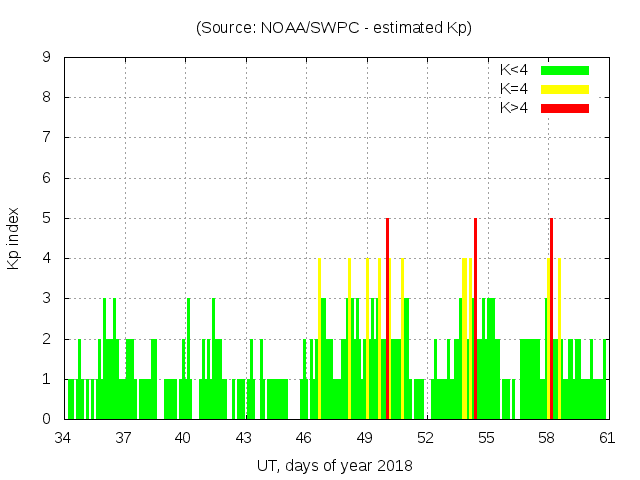The width and height of the screenshot is (640, 480).
Task: Click the green K<4 legend swatch
Action: pyautogui.click(x=565, y=70)
